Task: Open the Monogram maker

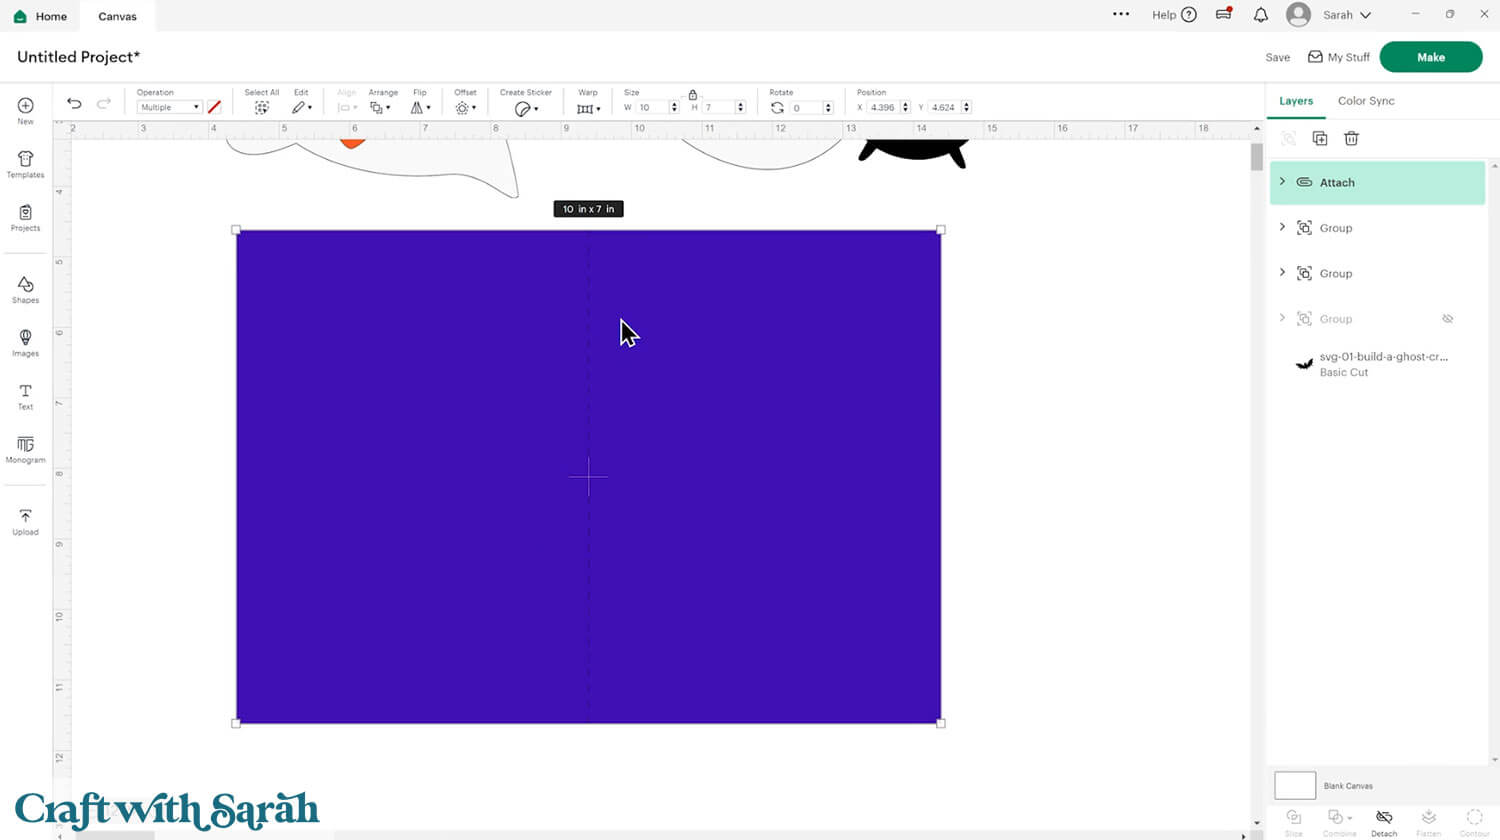Action: coord(25,449)
